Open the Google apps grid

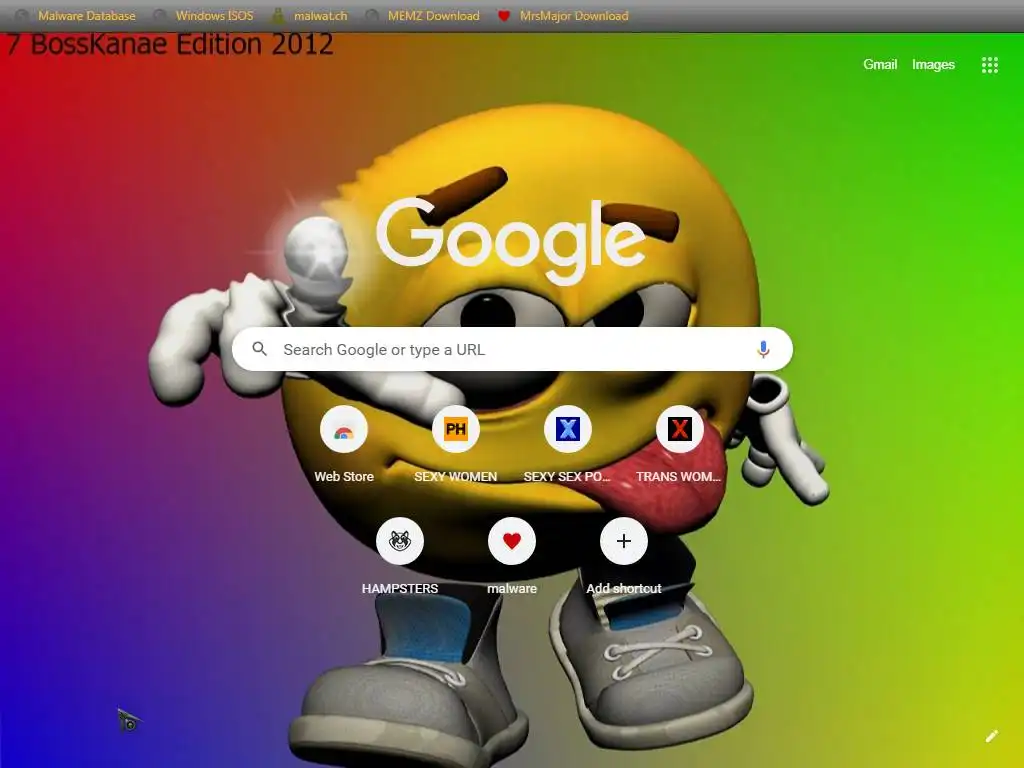[x=989, y=65]
